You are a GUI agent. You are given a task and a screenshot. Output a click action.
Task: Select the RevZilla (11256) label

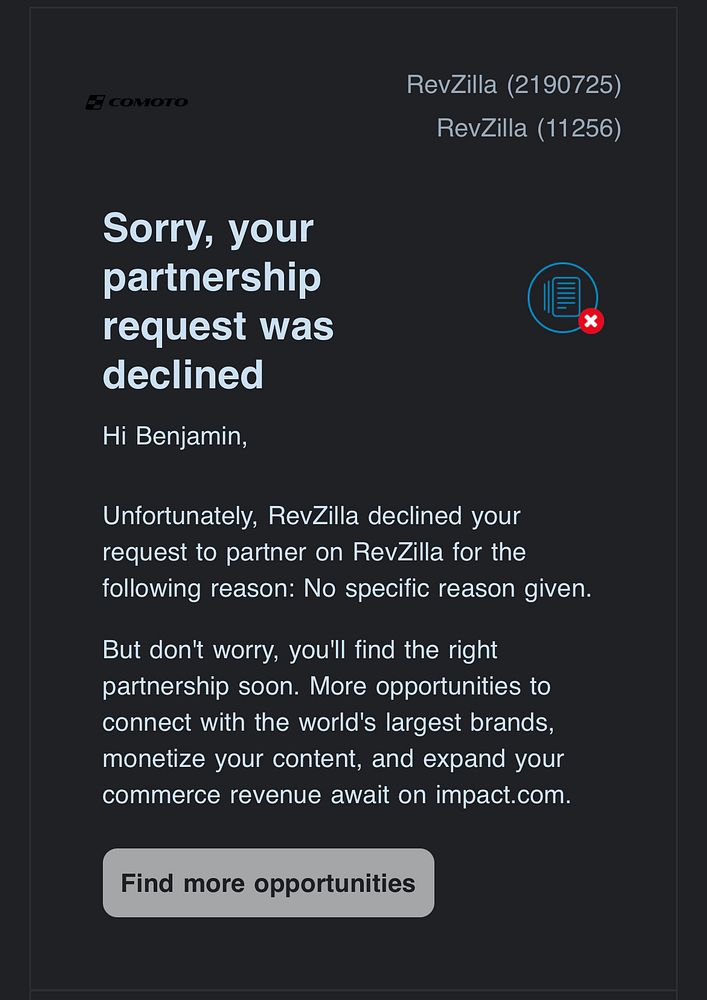(528, 128)
